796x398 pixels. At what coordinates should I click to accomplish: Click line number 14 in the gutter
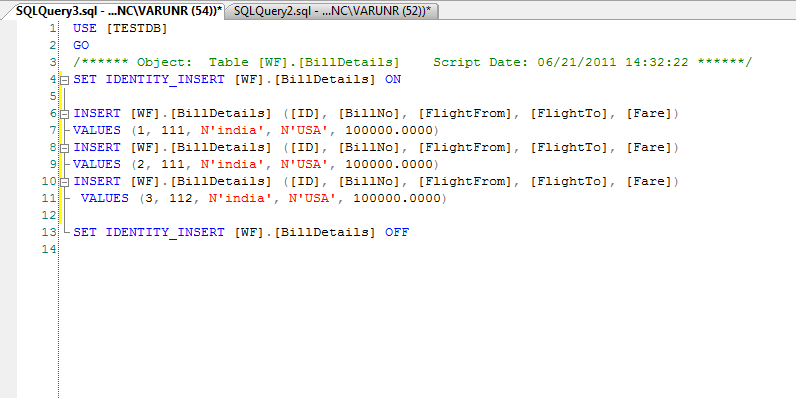[x=49, y=249]
